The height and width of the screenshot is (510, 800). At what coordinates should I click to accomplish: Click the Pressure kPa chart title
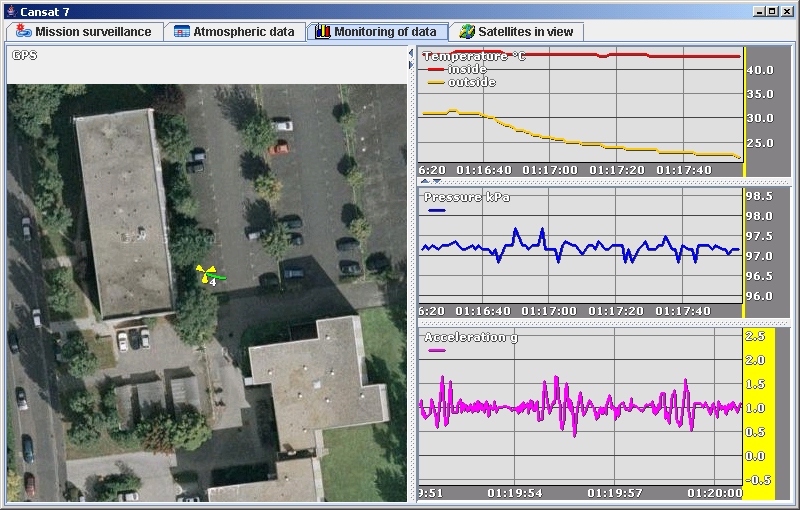pos(467,197)
